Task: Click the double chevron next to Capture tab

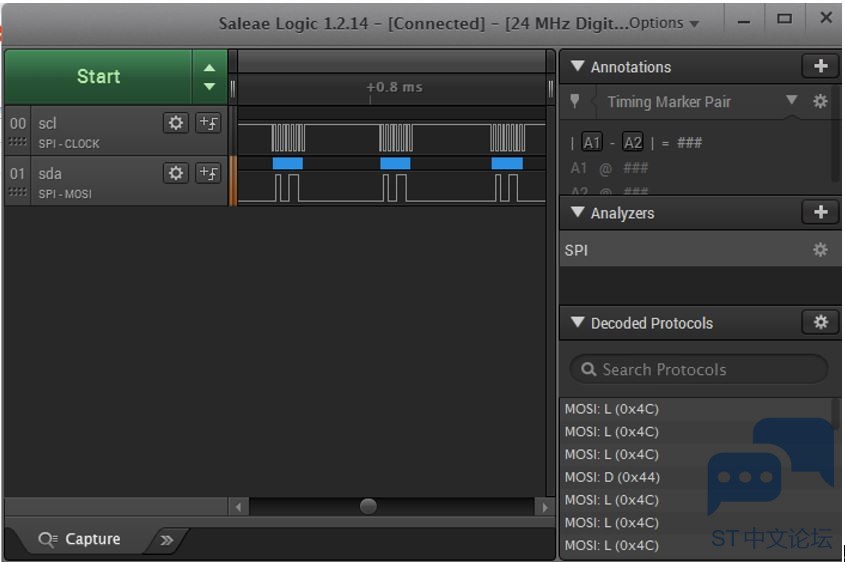Action: coord(167,540)
